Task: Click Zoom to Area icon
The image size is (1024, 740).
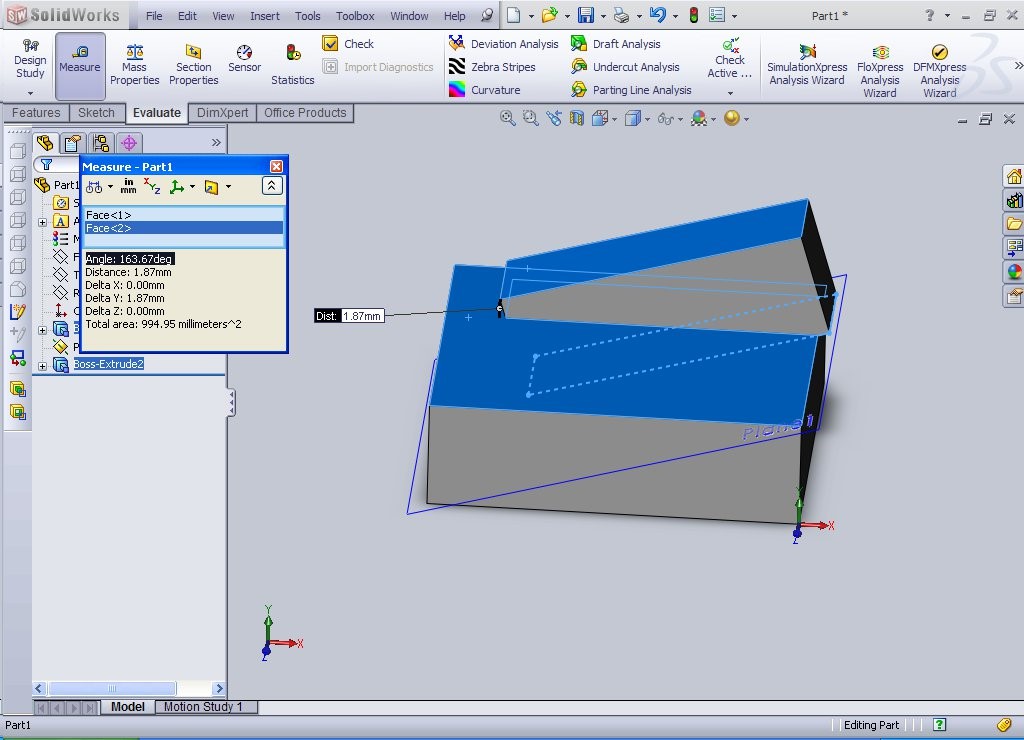Action: tap(530, 118)
